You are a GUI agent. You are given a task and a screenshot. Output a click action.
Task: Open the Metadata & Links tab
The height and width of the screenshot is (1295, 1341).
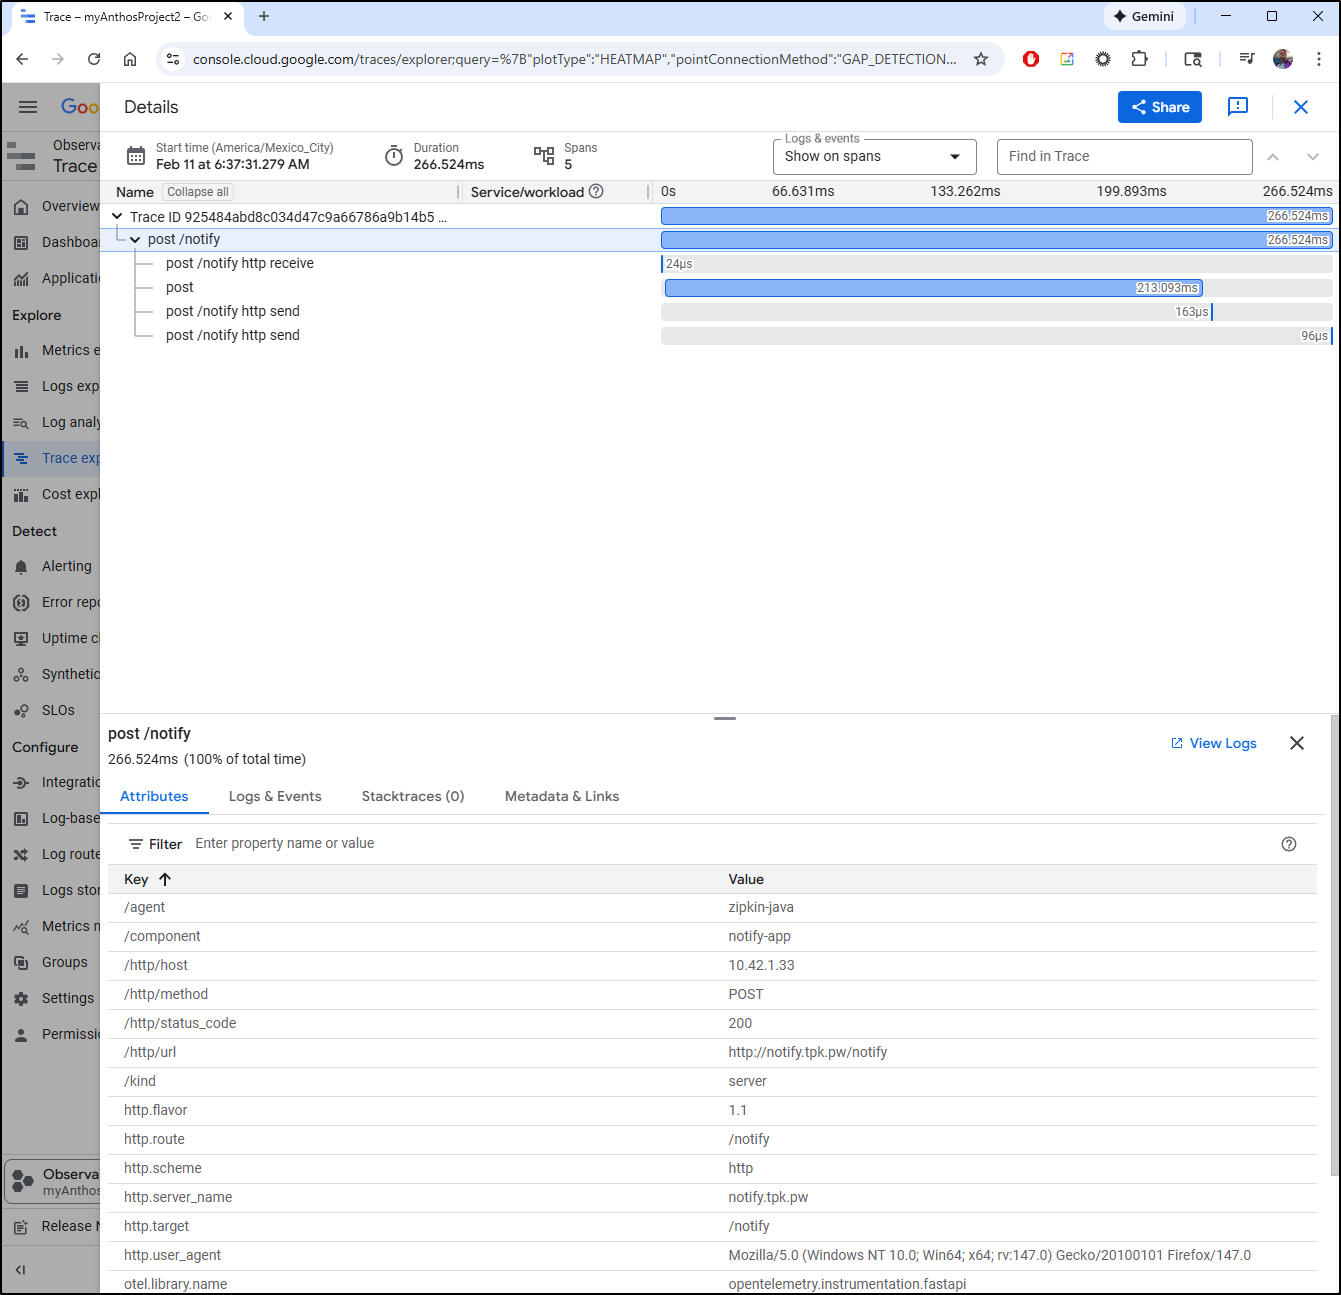click(561, 796)
